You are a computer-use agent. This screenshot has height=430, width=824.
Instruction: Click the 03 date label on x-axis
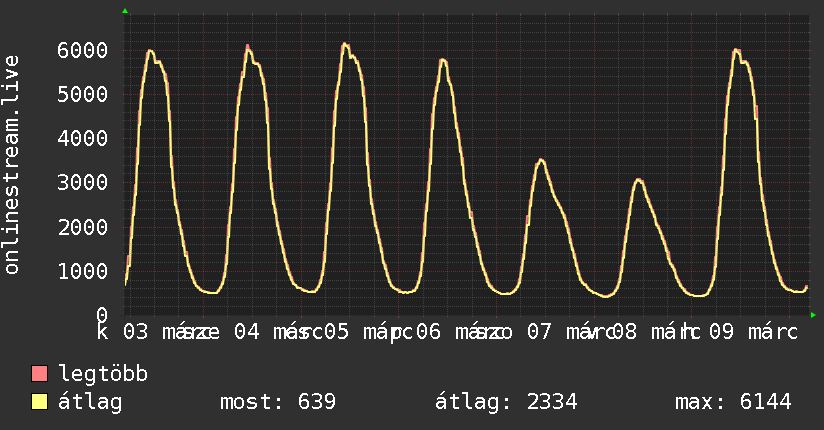coord(136,332)
